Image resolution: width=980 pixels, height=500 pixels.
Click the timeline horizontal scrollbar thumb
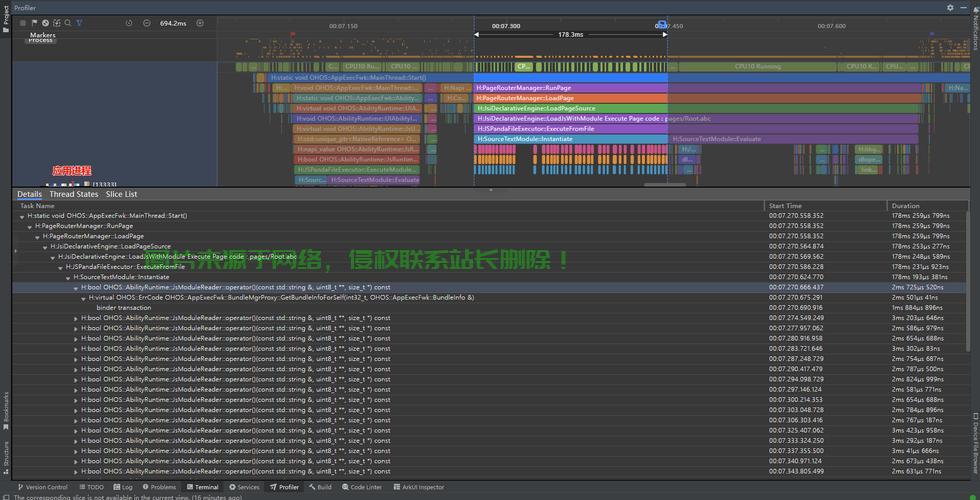pyautogui.click(x=664, y=185)
